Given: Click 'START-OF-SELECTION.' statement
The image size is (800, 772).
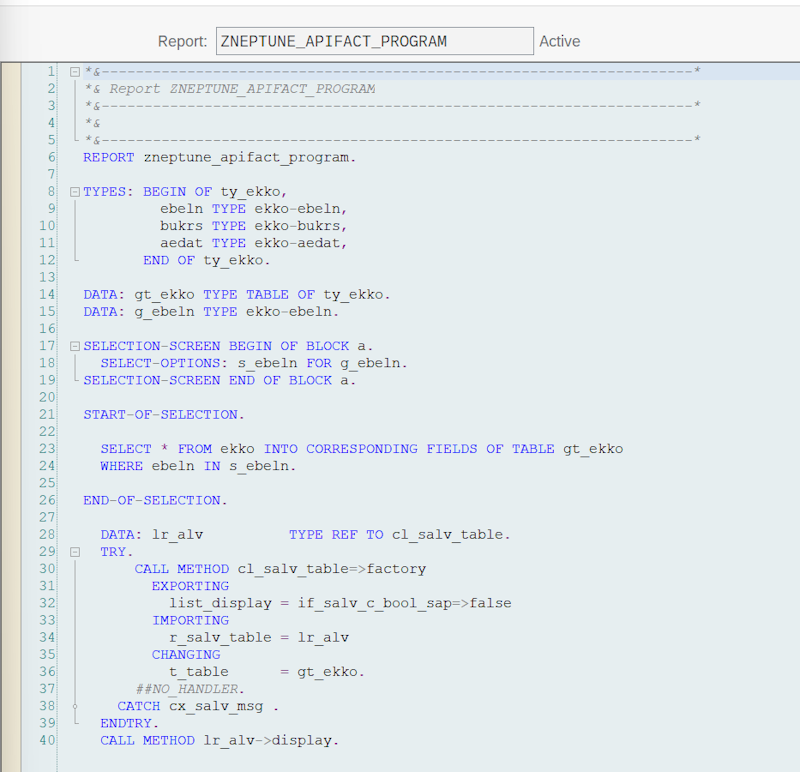Looking at the screenshot, I should pos(164,414).
